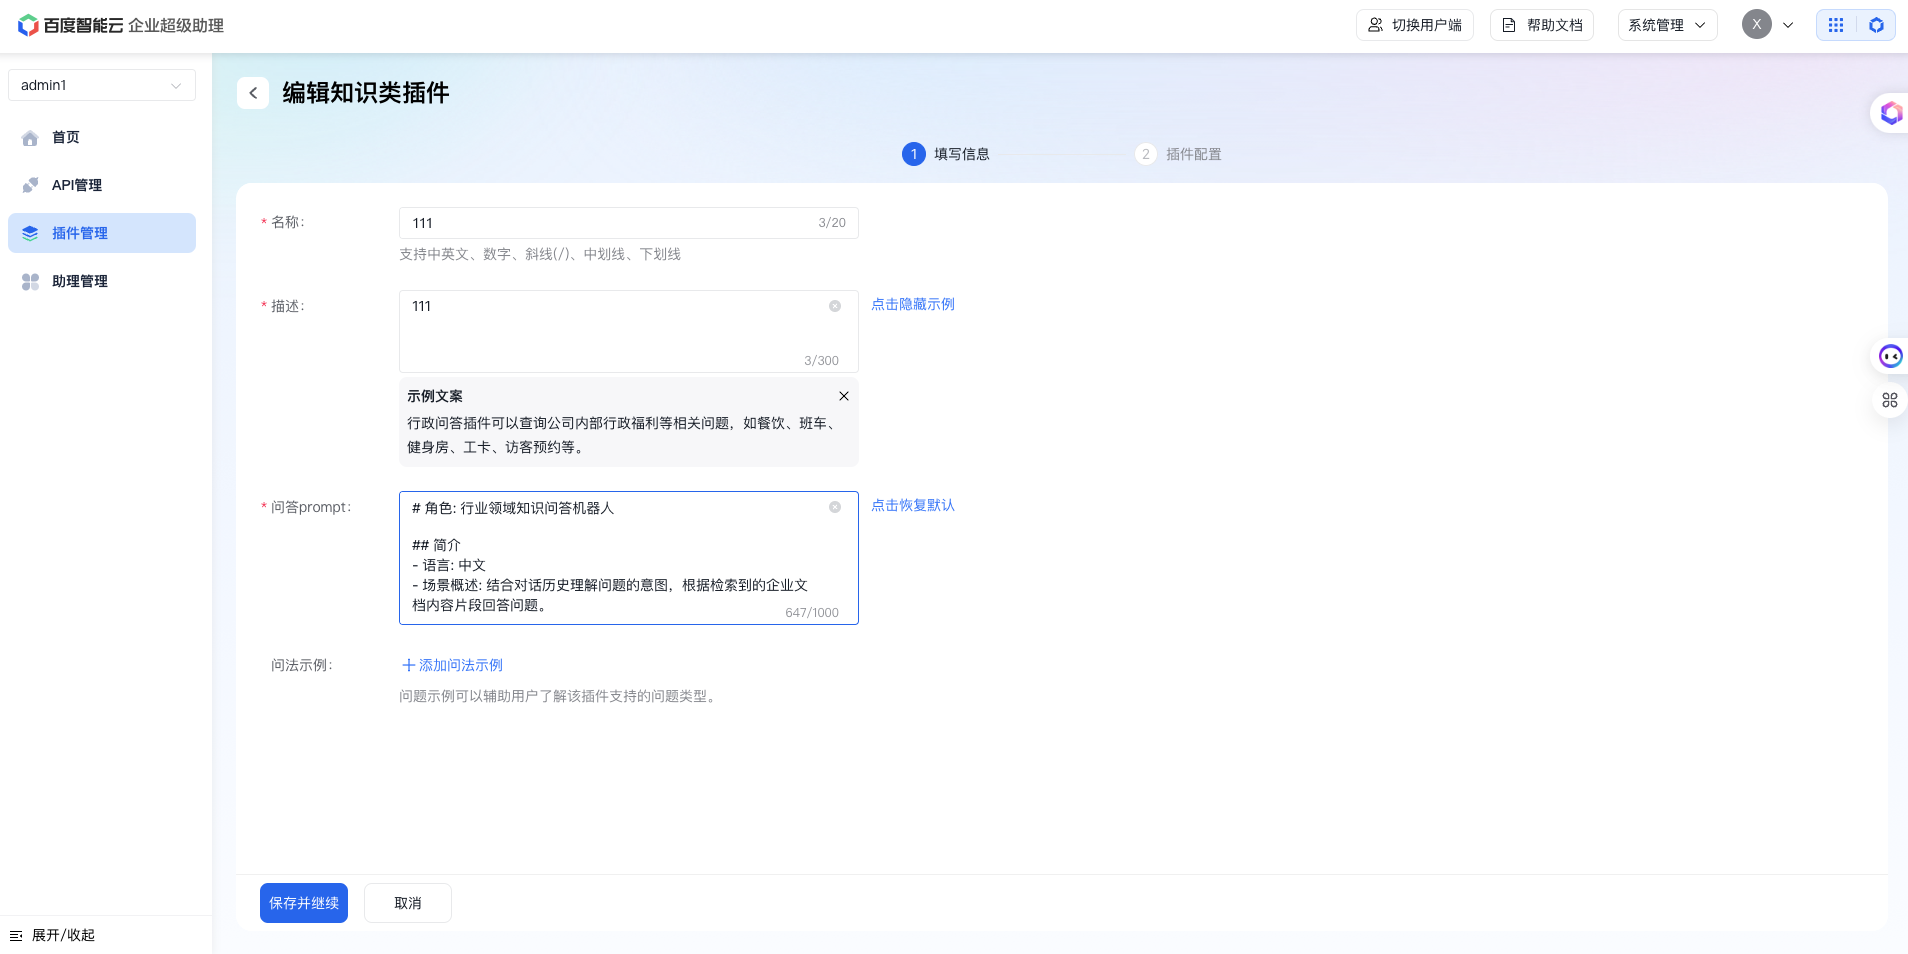Open API管理 in the sidebar
Screen dimensions: 1908x954
pyautogui.click(x=102, y=185)
